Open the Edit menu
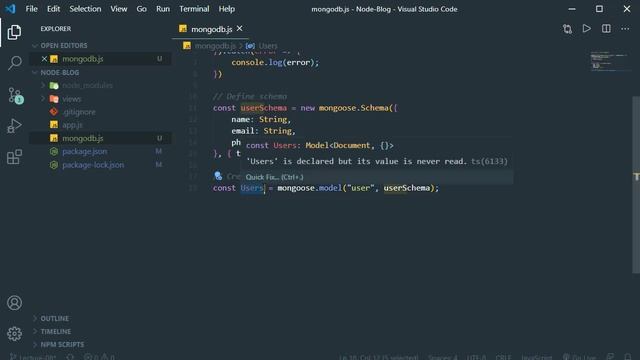 pos(53,9)
